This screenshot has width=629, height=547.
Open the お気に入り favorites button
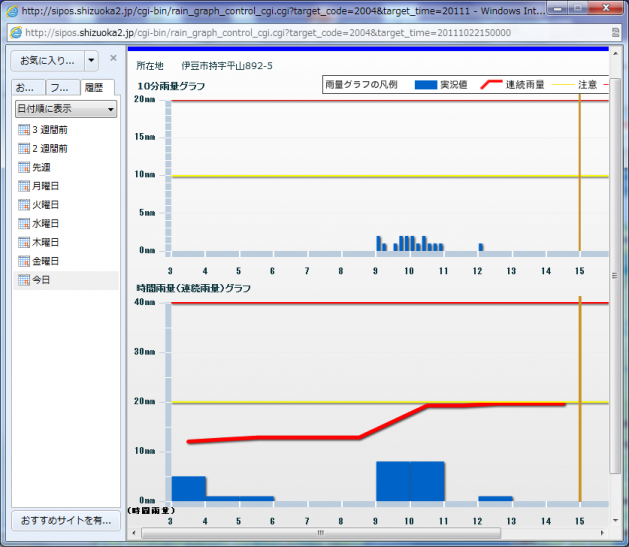47,61
